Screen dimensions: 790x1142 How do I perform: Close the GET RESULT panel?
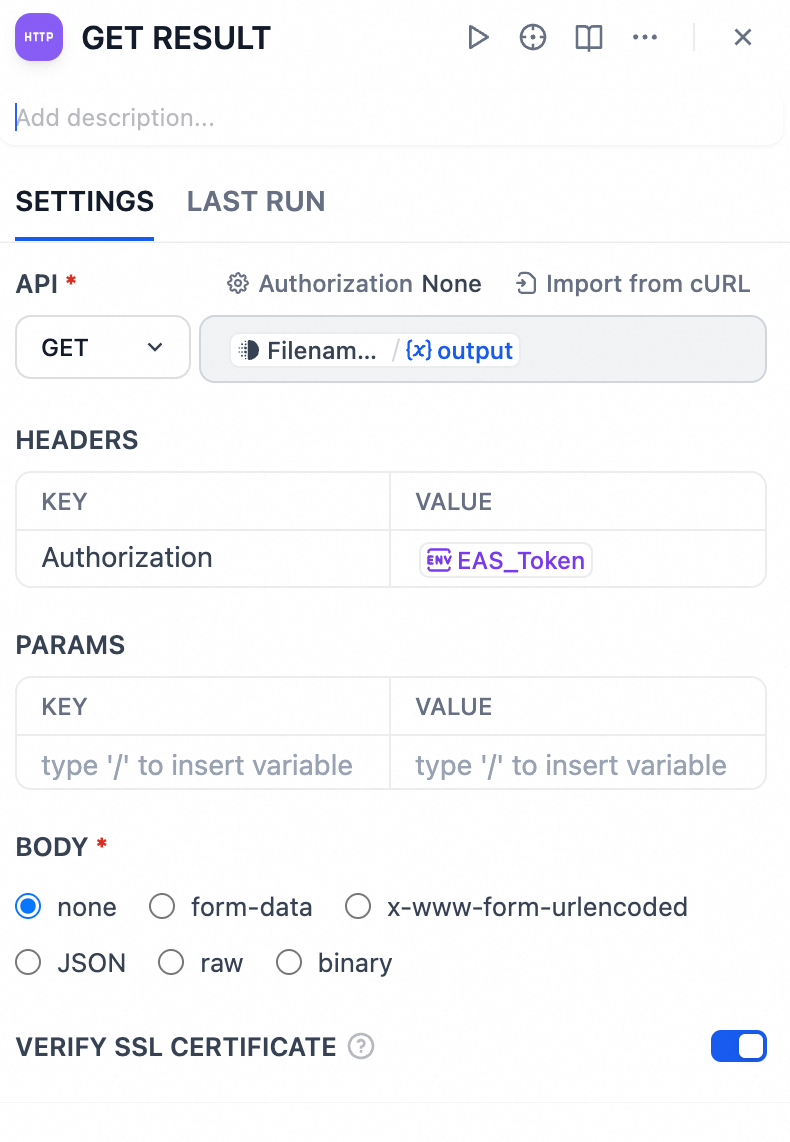[743, 38]
